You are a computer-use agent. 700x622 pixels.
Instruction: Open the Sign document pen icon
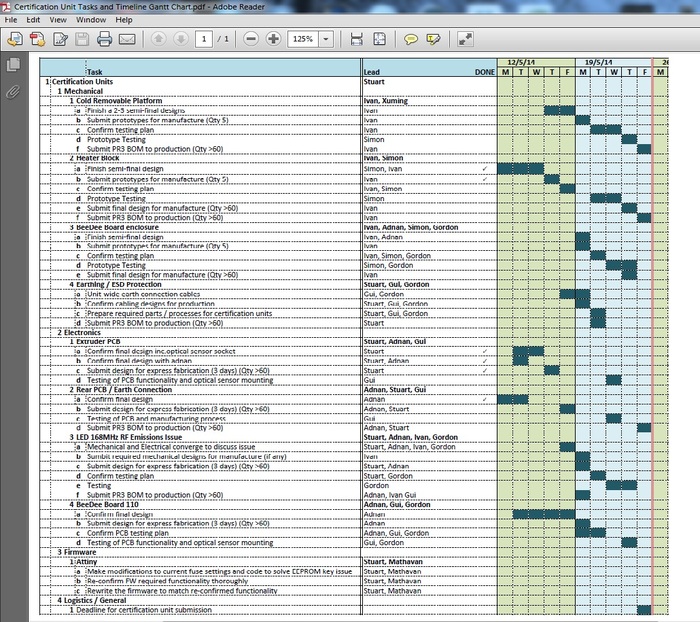tap(60, 39)
